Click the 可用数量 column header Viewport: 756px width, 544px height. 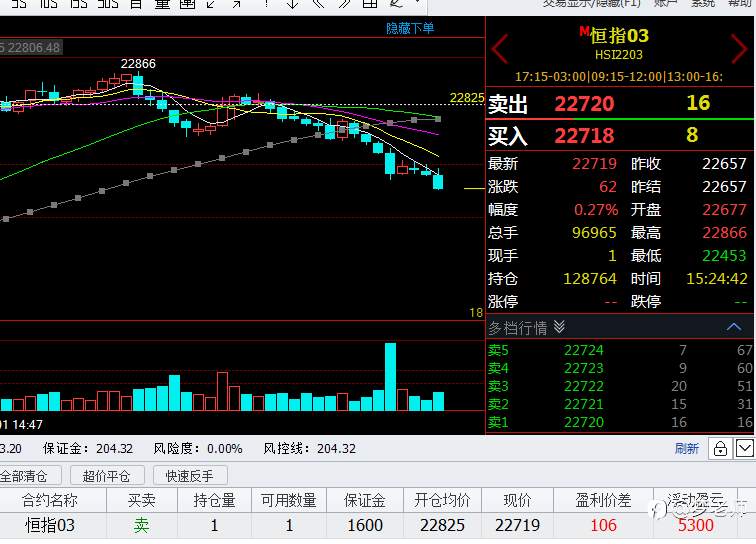click(x=289, y=501)
